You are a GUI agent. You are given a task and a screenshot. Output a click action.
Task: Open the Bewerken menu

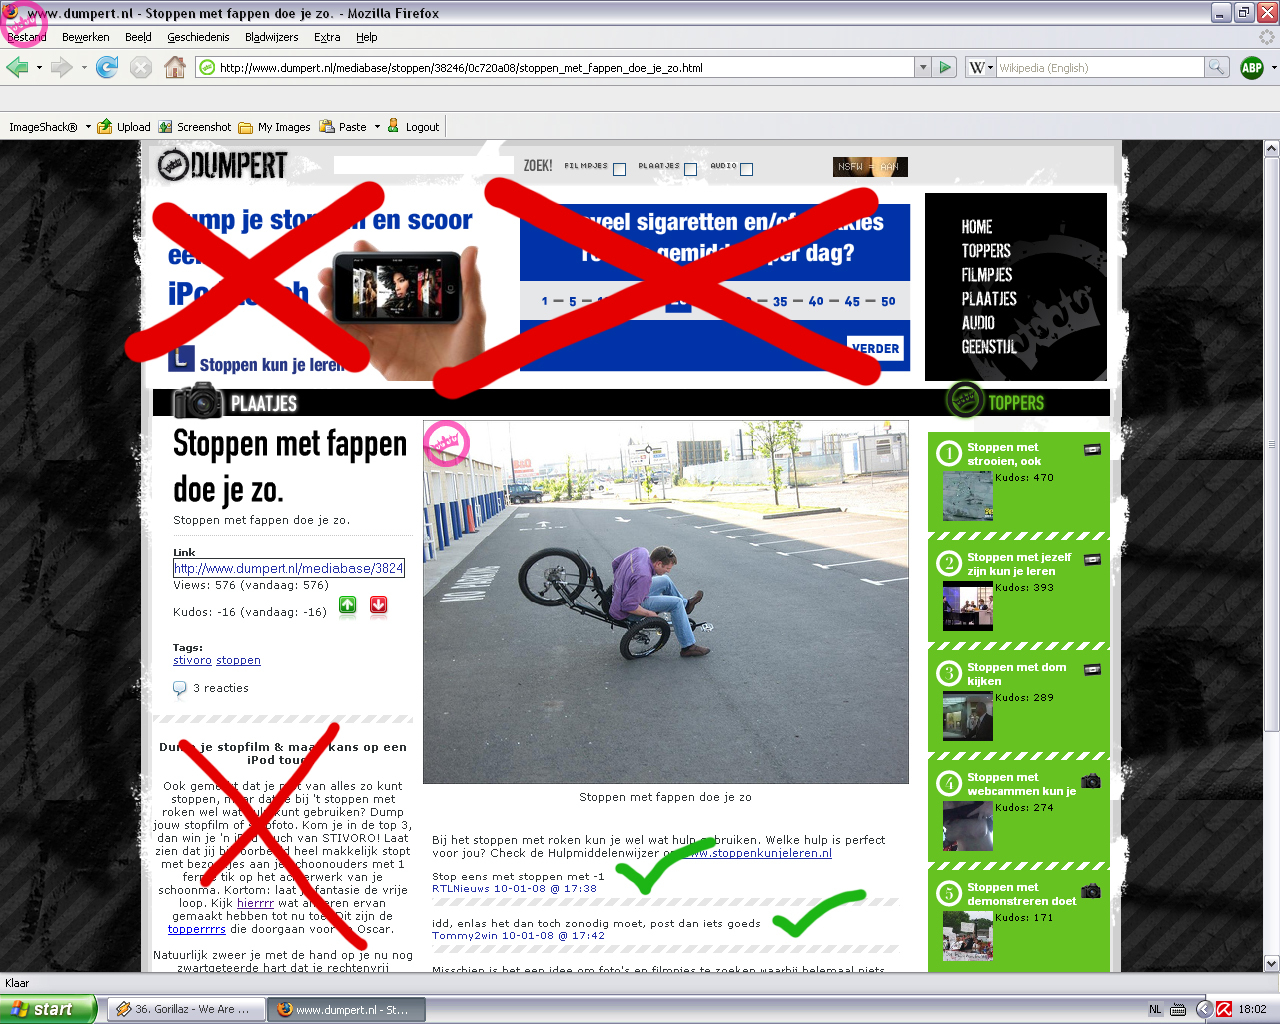pos(86,37)
